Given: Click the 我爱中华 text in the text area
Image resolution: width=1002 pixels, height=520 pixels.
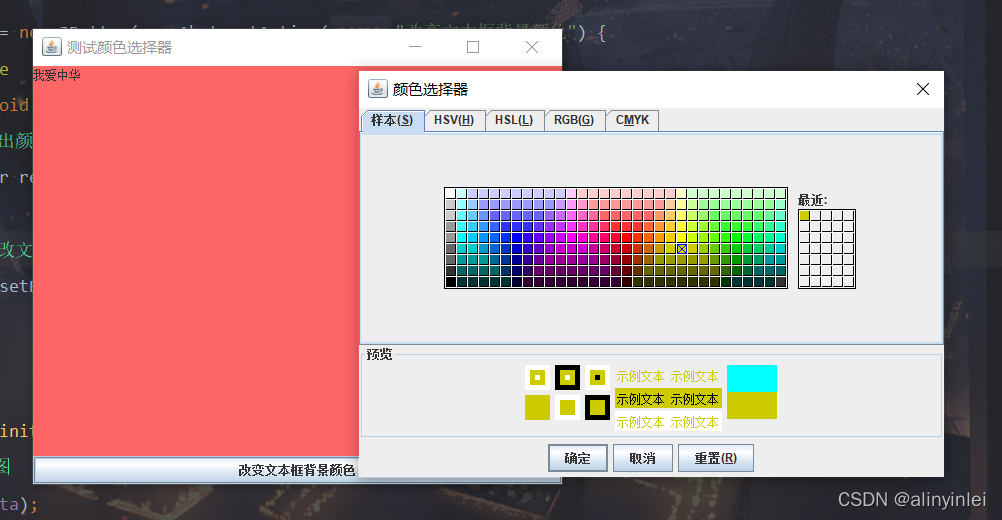Looking at the screenshot, I should pos(57,75).
